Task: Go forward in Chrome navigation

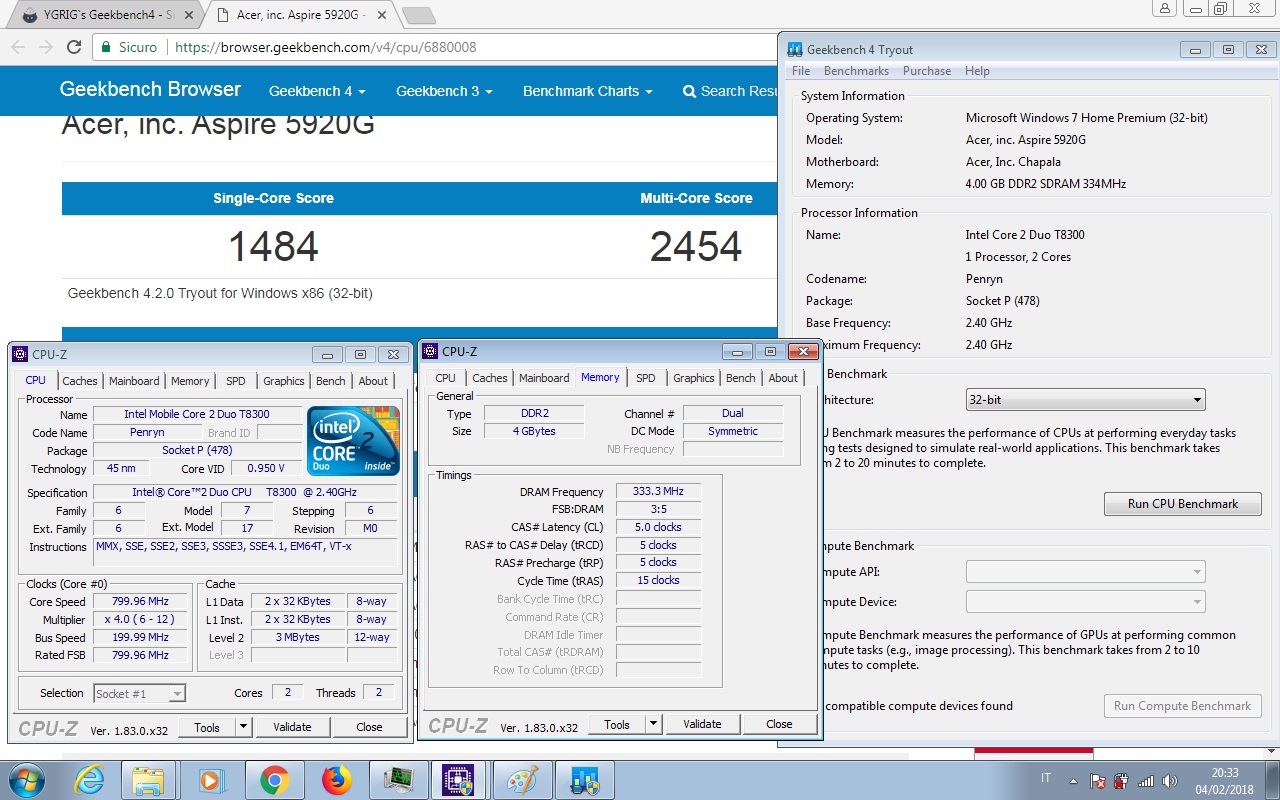Action: [x=45, y=47]
